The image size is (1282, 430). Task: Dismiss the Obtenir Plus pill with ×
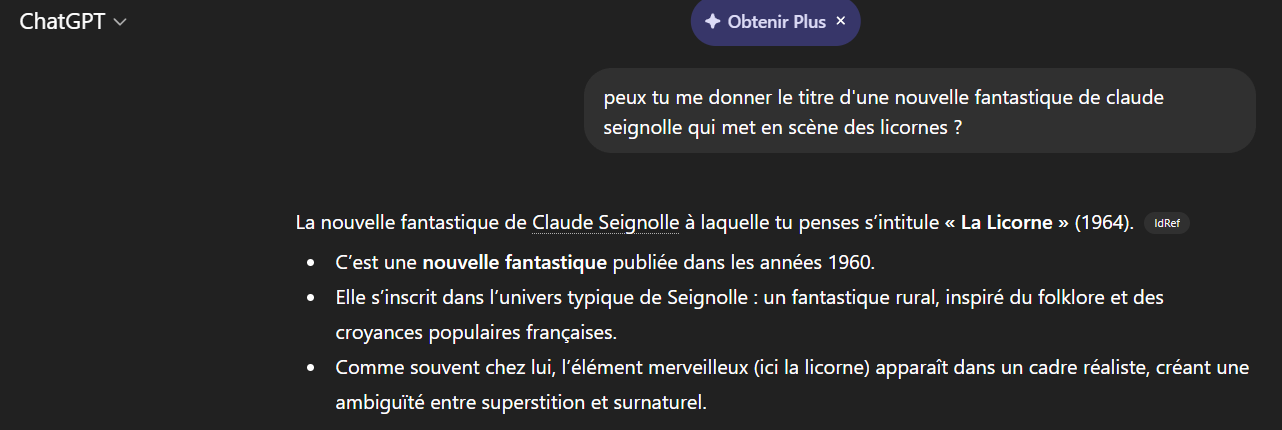click(x=841, y=21)
